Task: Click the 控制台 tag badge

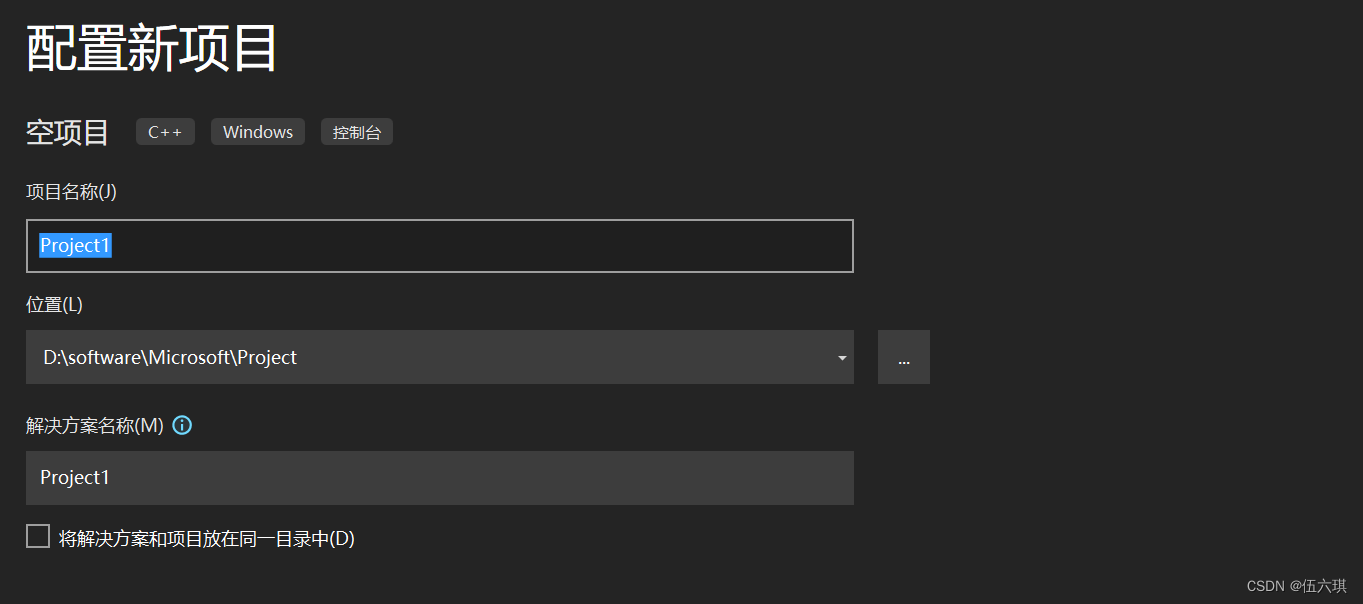Action: point(357,132)
